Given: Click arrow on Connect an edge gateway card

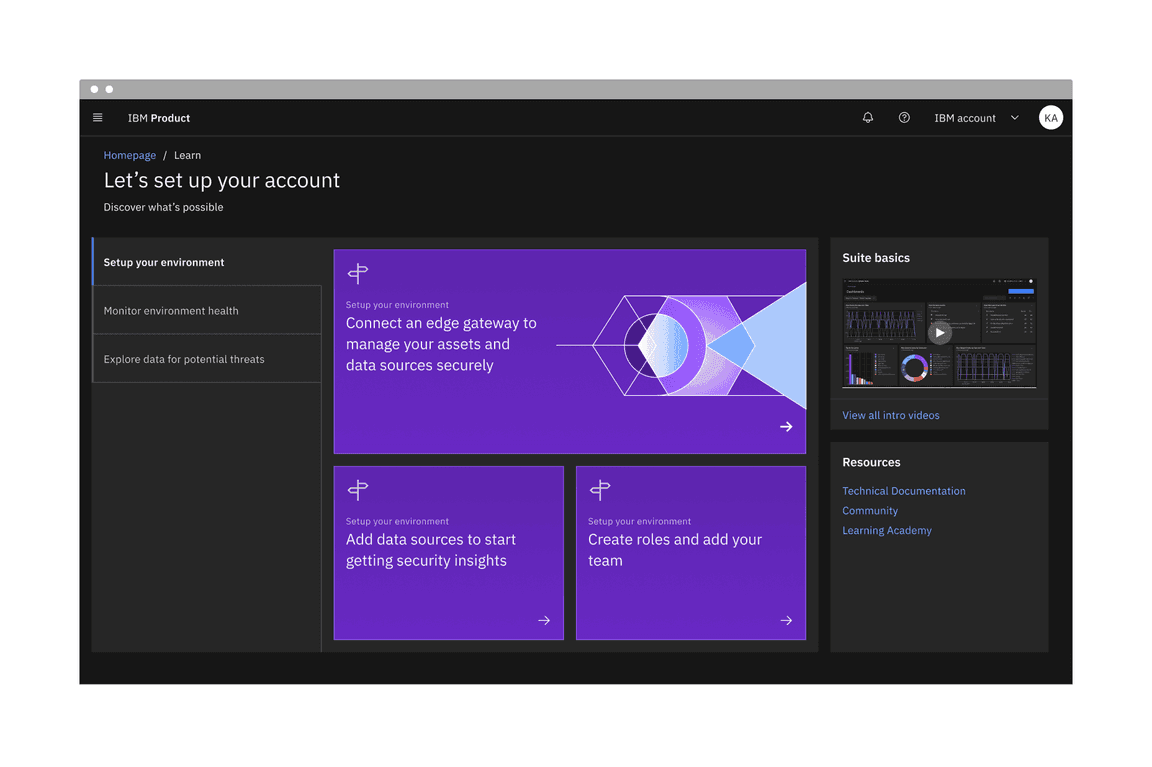Looking at the screenshot, I should click(786, 427).
